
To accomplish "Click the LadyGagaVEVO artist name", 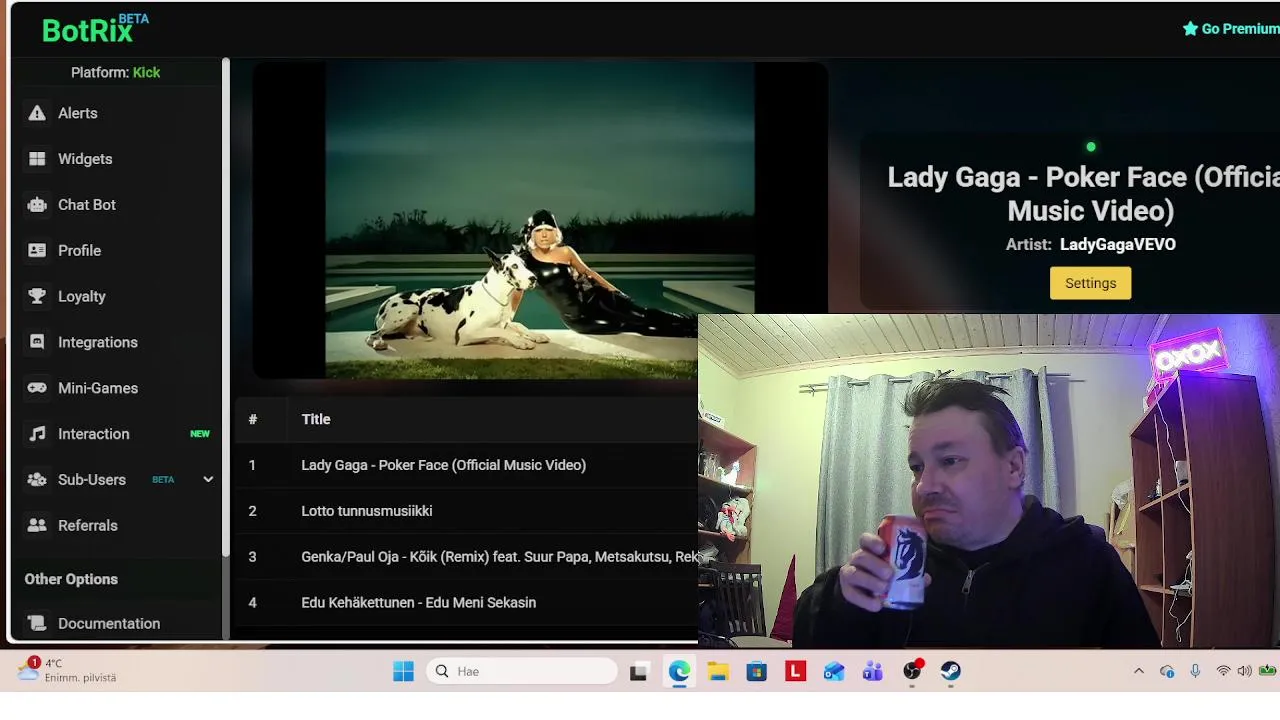I will [x=1118, y=244].
